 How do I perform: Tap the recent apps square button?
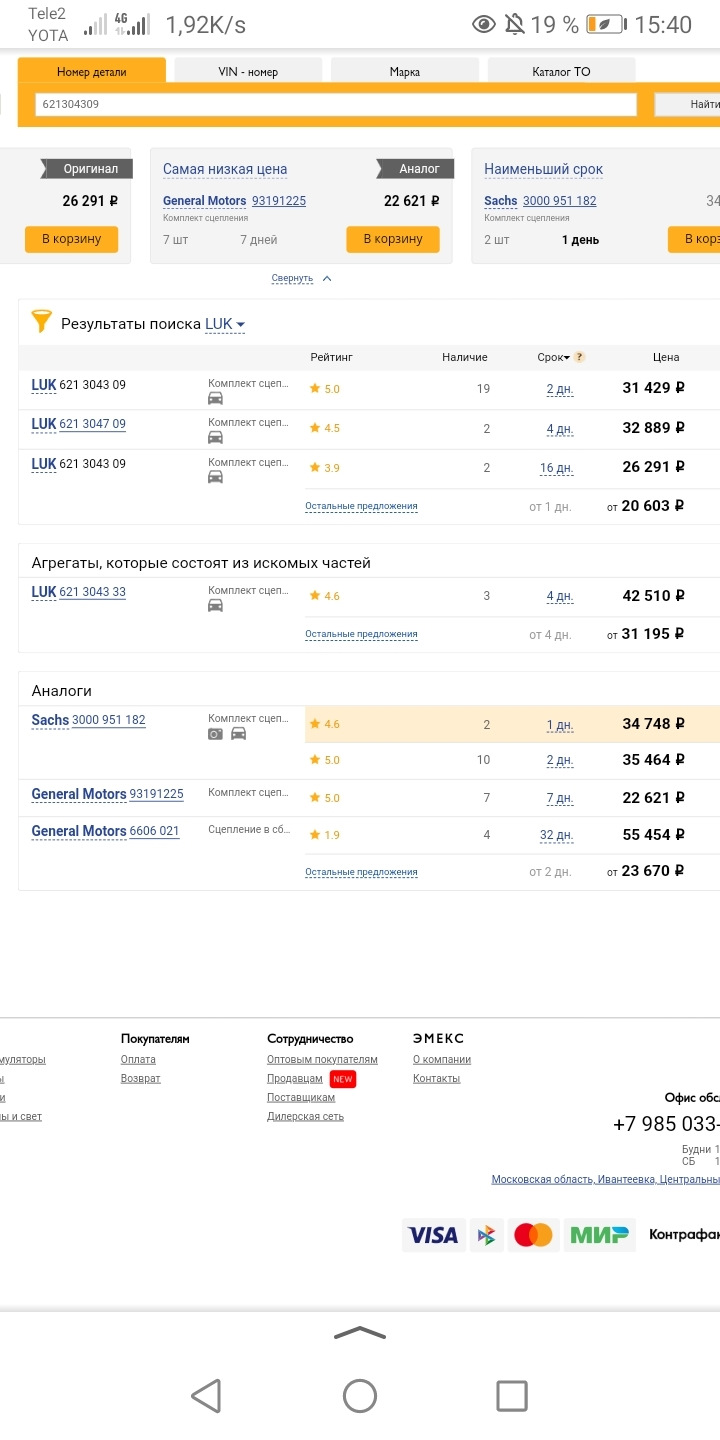pos(512,1395)
